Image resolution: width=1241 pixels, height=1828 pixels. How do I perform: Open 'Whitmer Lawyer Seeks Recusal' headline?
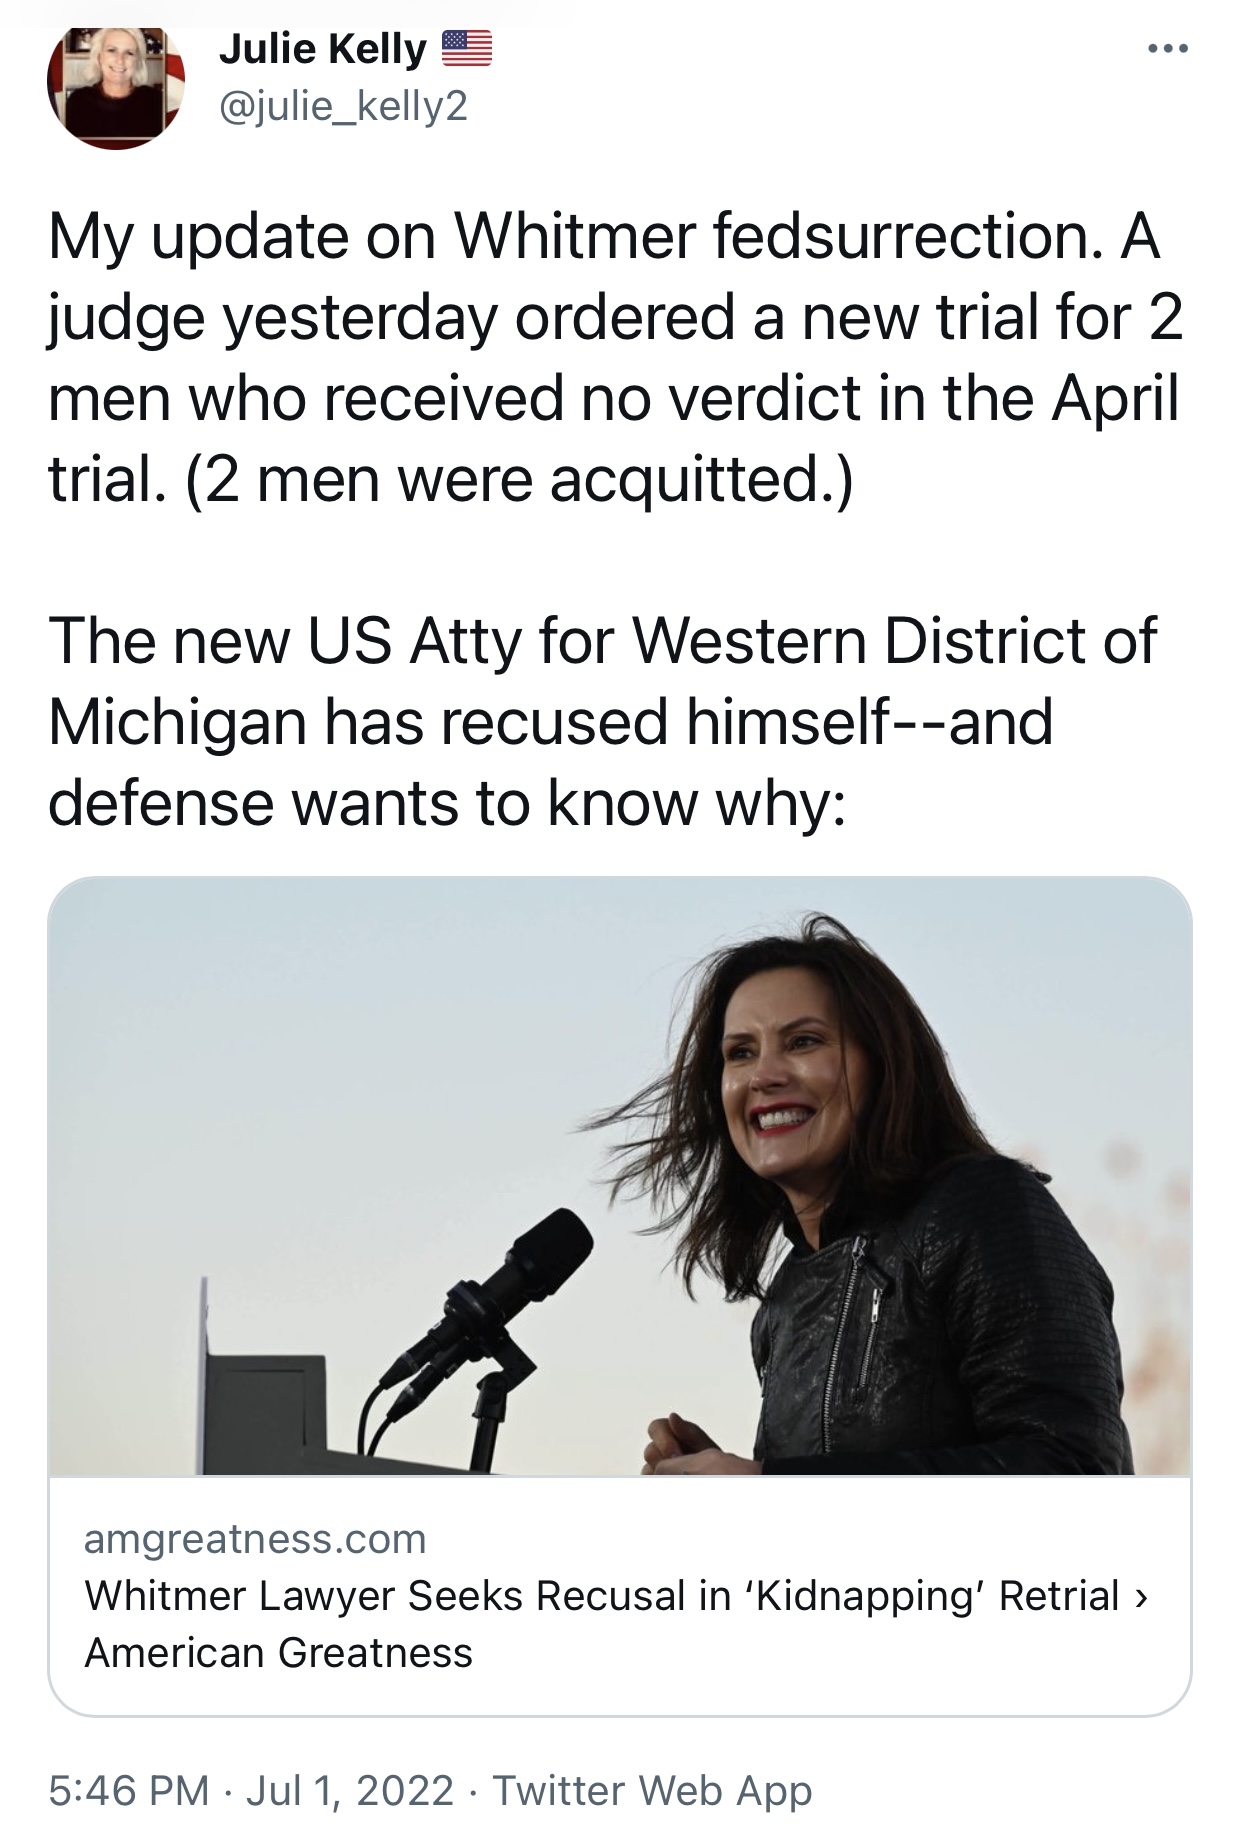click(600, 1595)
